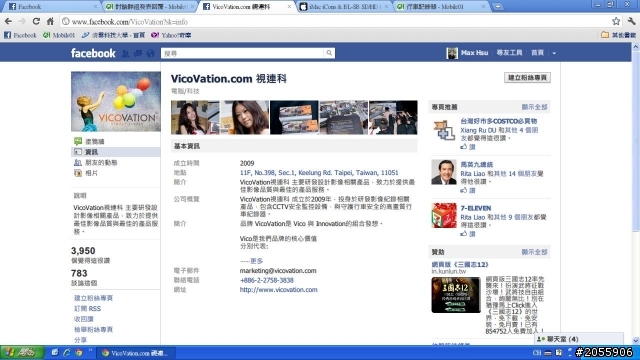This screenshot has height=360, width=640.
Task: Click the create fan page button
Action: point(527,78)
